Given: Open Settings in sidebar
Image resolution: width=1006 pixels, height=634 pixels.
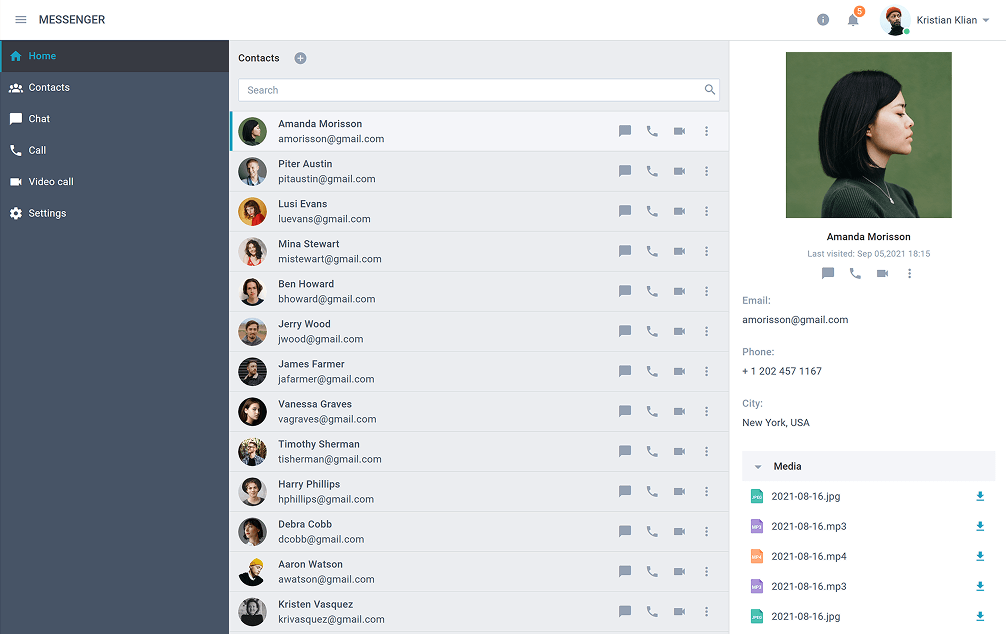Looking at the screenshot, I should click(x=114, y=213).
